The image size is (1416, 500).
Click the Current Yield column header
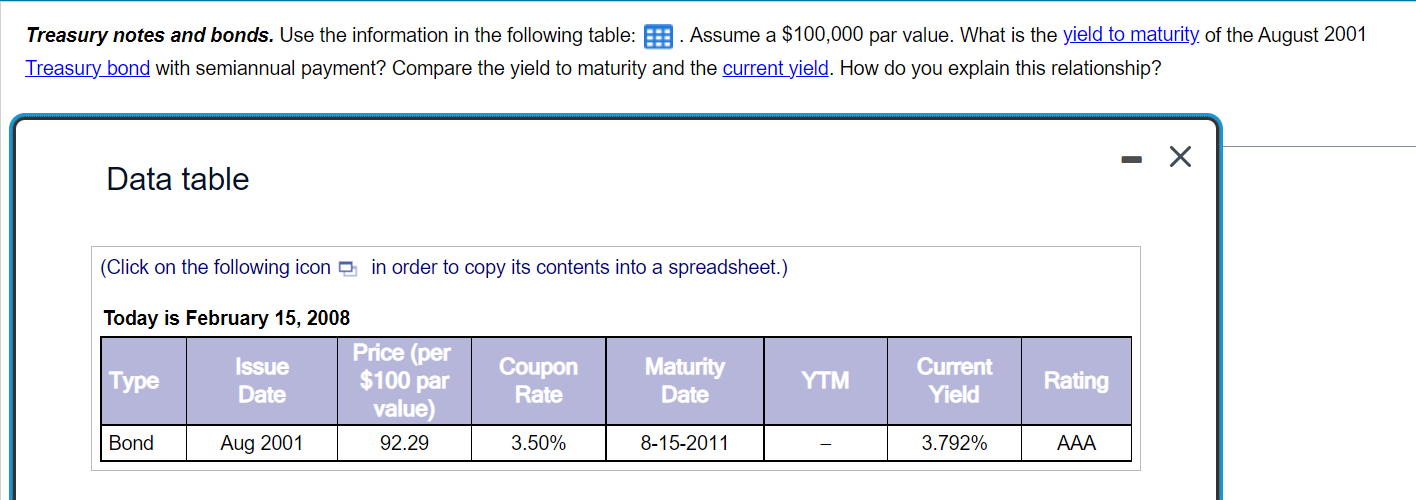point(954,381)
